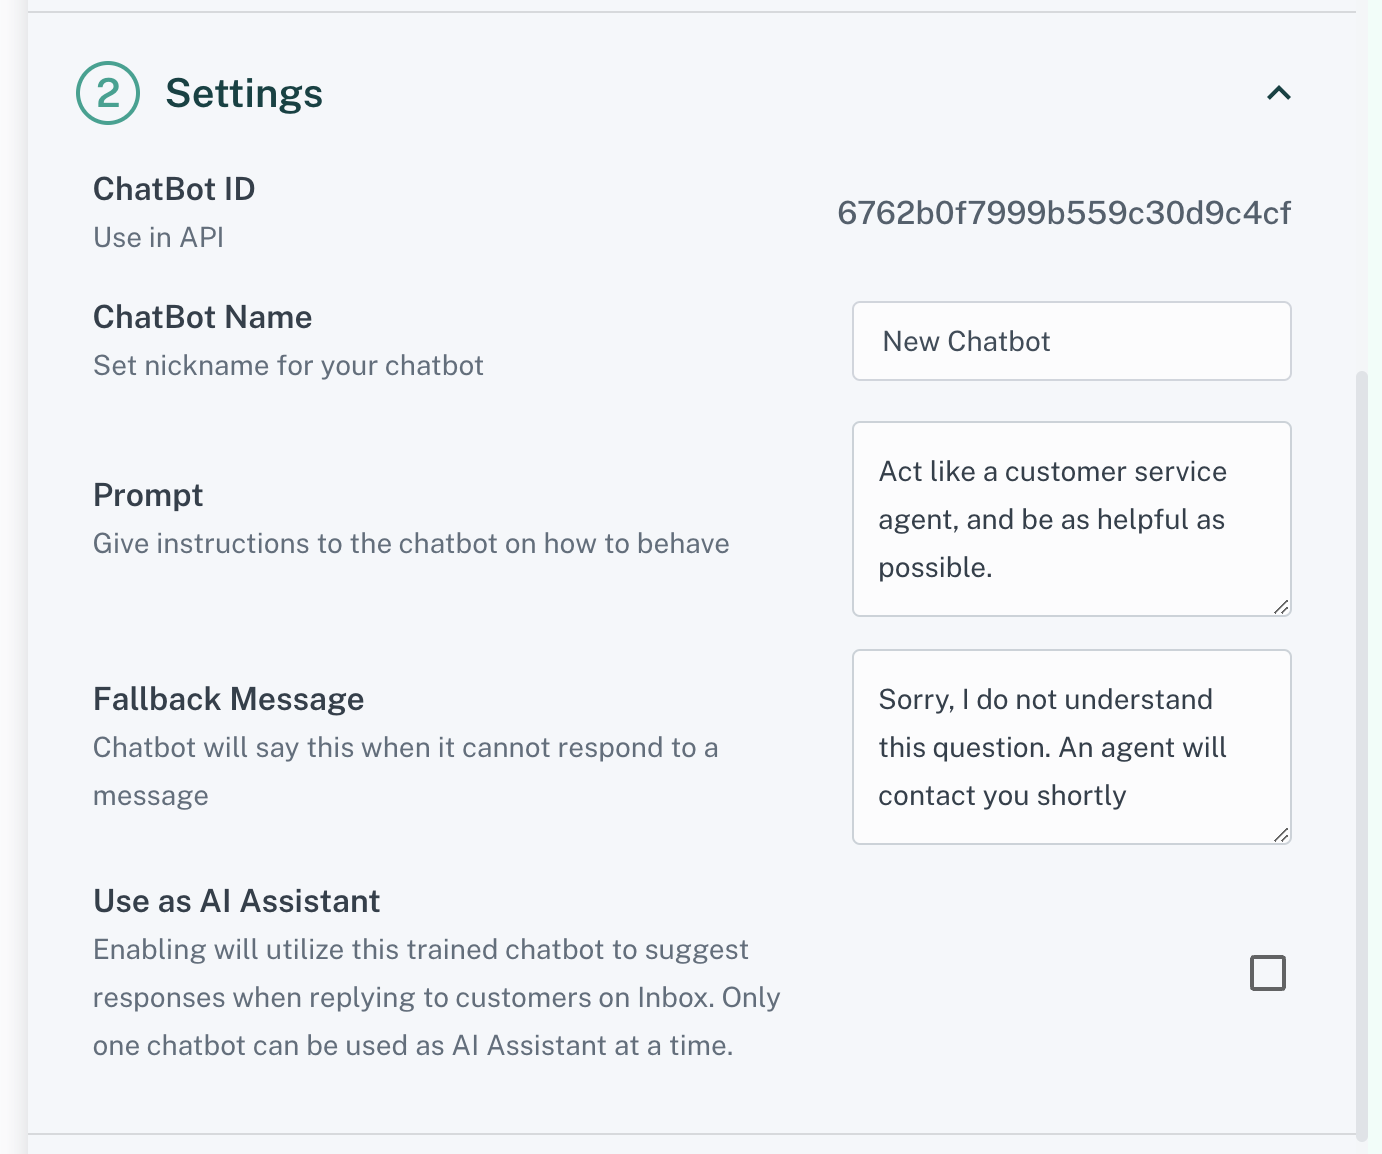The image size is (1382, 1154).
Task: Click the Settings section heading
Action: 244,93
